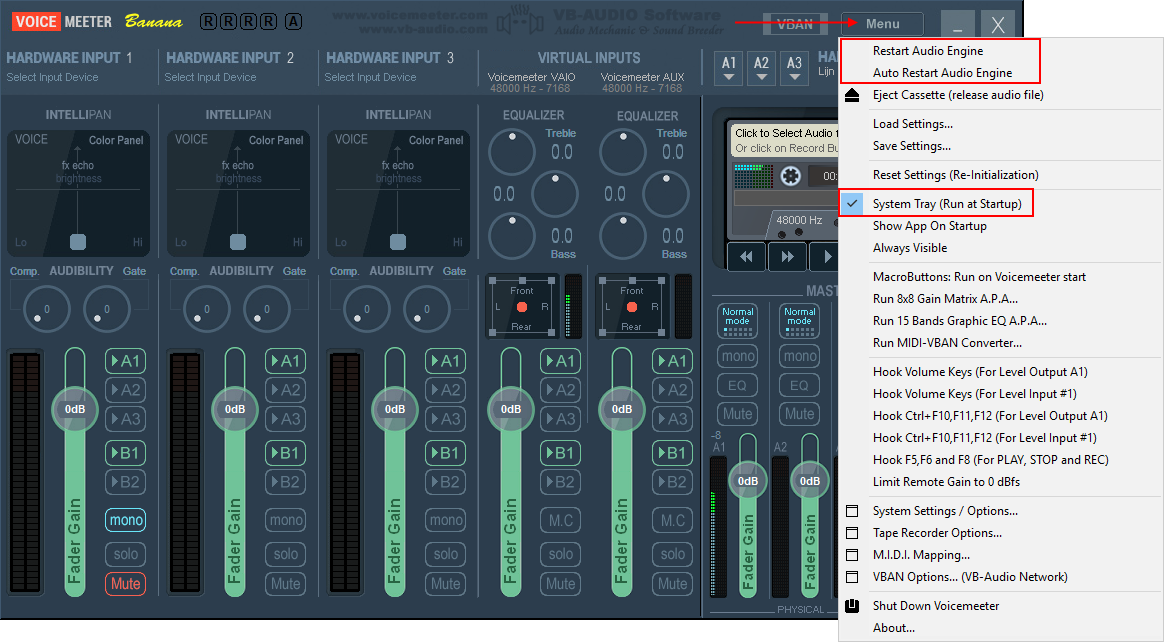This screenshot has height=642, width=1164.
Task: Toggle mono on the A1 master bus
Action: (x=738, y=356)
